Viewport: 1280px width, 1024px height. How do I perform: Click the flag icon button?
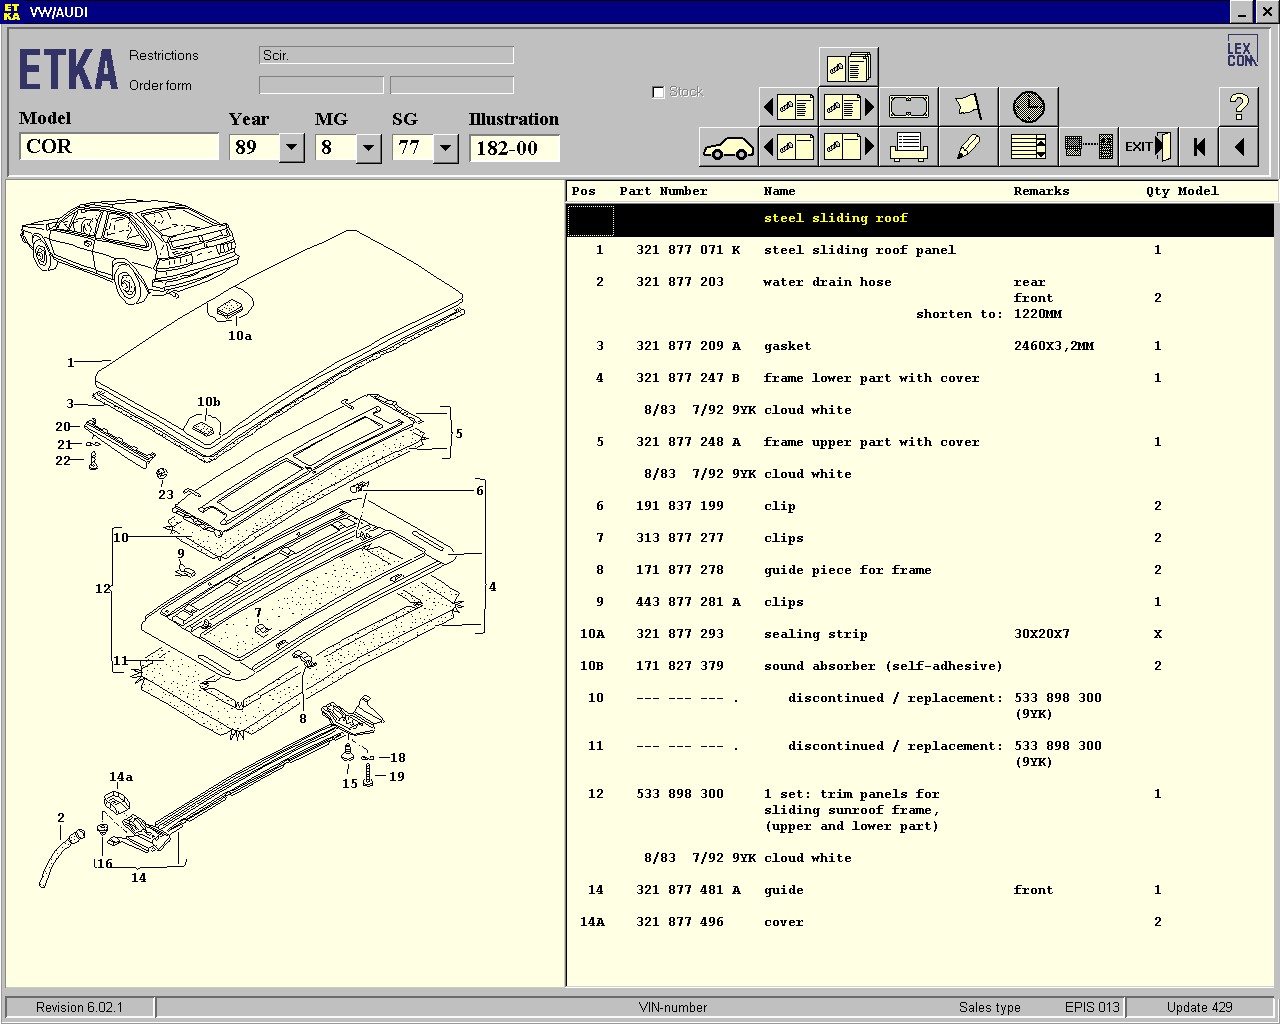(968, 106)
